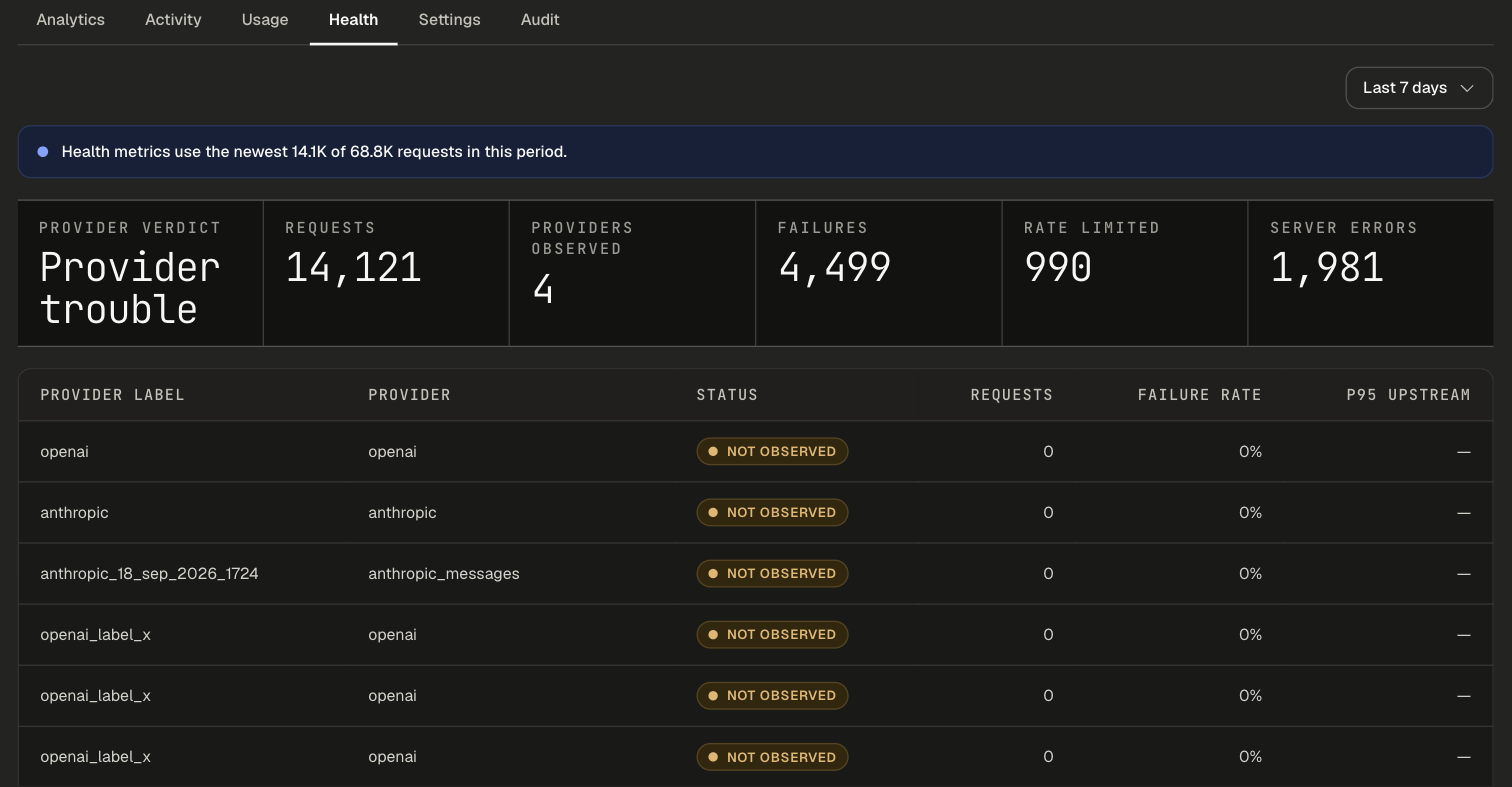This screenshot has height=787, width=1512.
Task: Sort by Status column header
Action: (727, 395)
